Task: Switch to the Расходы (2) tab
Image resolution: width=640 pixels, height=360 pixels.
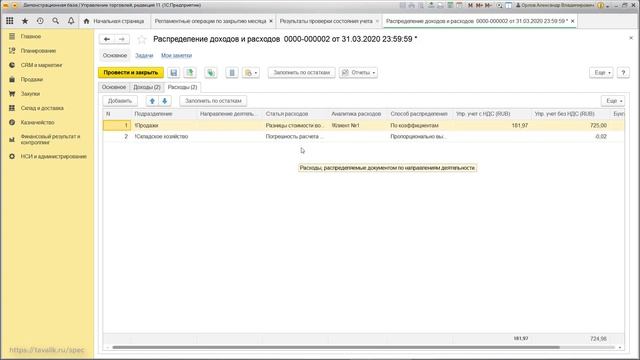Action: click(182, 87)
